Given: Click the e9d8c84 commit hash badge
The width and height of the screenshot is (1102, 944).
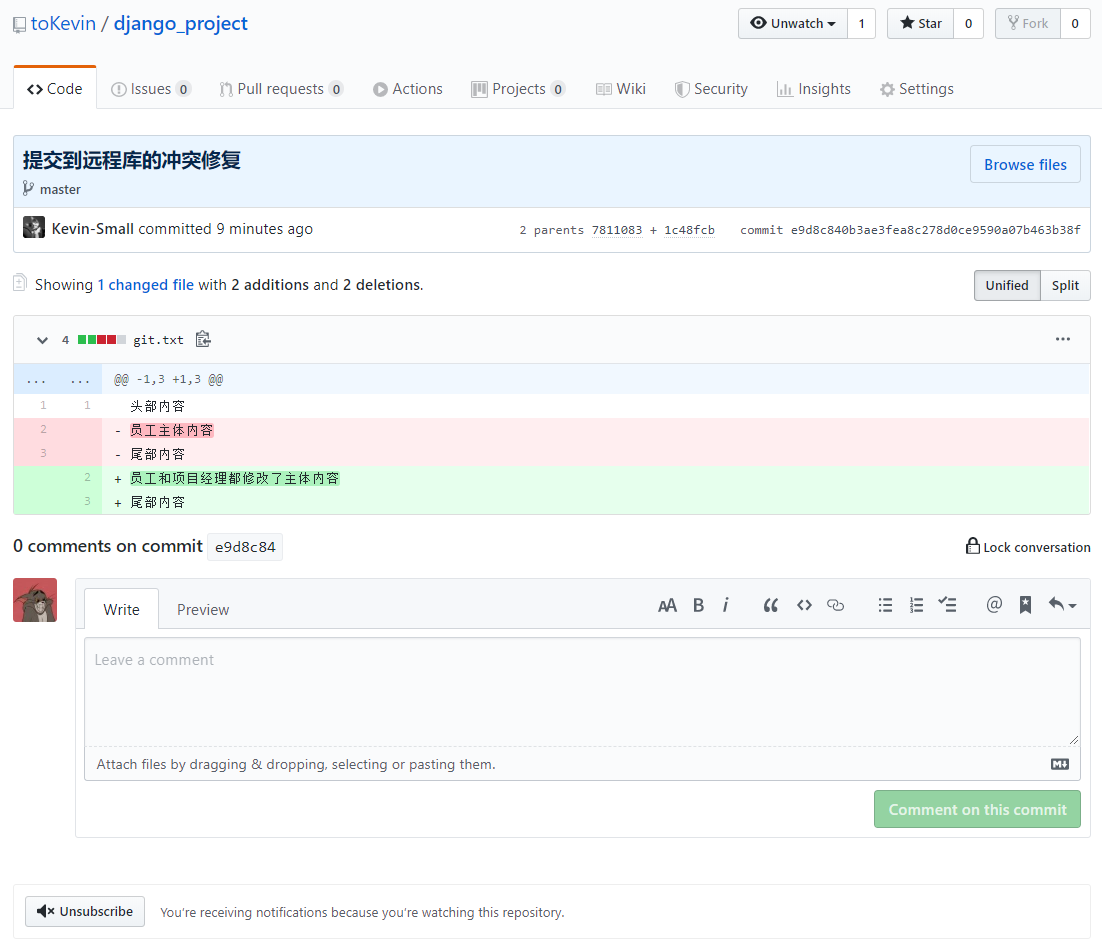Looking at the screenshot, I should point(245,547).
